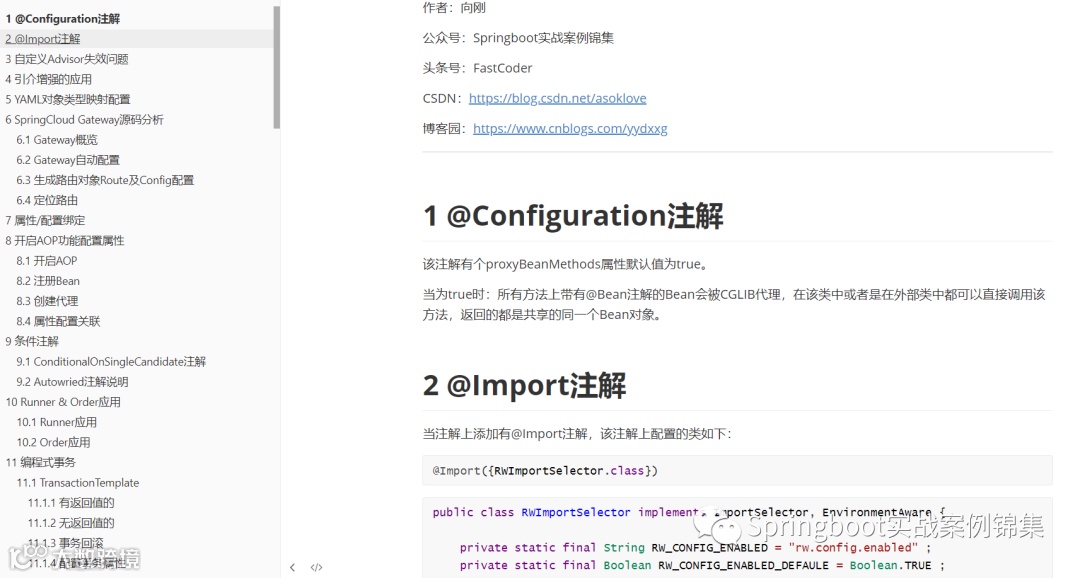This screenshot has width=1080, height=578.
Task: Select outline item 2 @Import注解
Action: pyautogui.click(x=43, y=39)
